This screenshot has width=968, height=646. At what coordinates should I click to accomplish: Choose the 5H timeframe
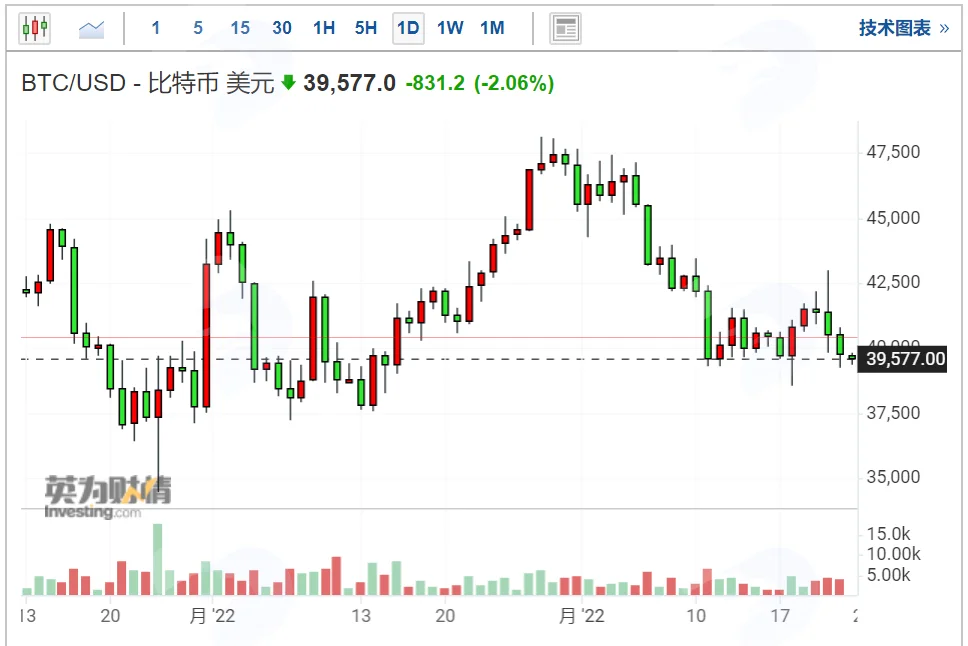click(x=366, y=28)
